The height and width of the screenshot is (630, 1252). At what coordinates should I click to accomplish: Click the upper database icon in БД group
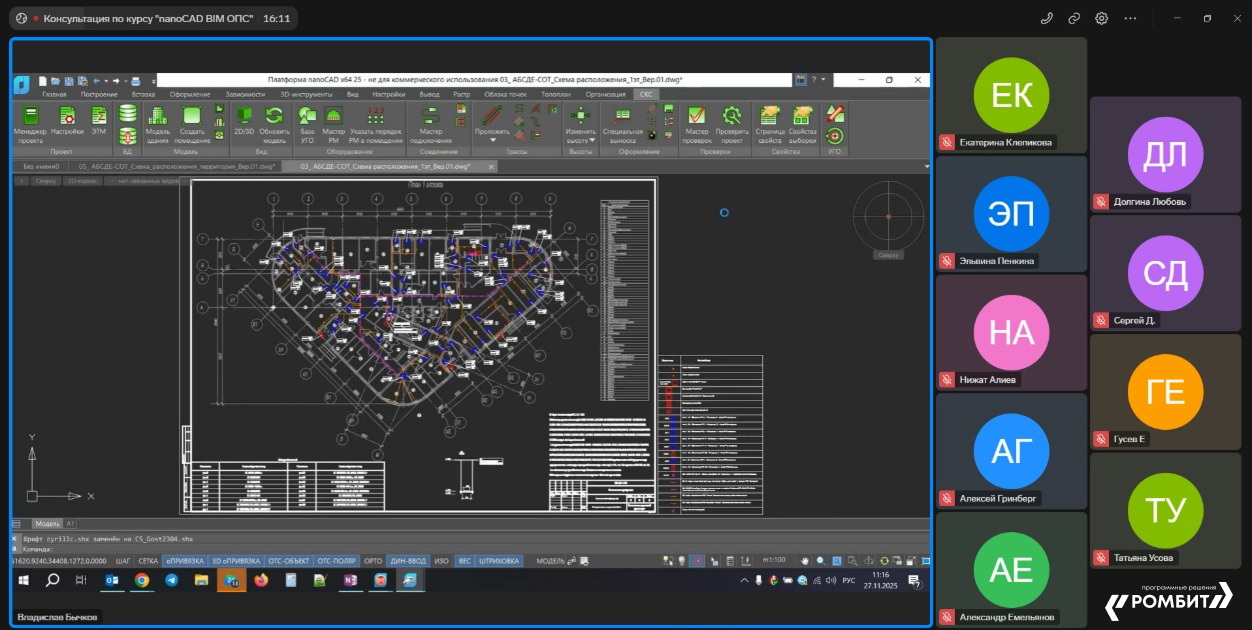pyautogui.click(x=128, y=112)
